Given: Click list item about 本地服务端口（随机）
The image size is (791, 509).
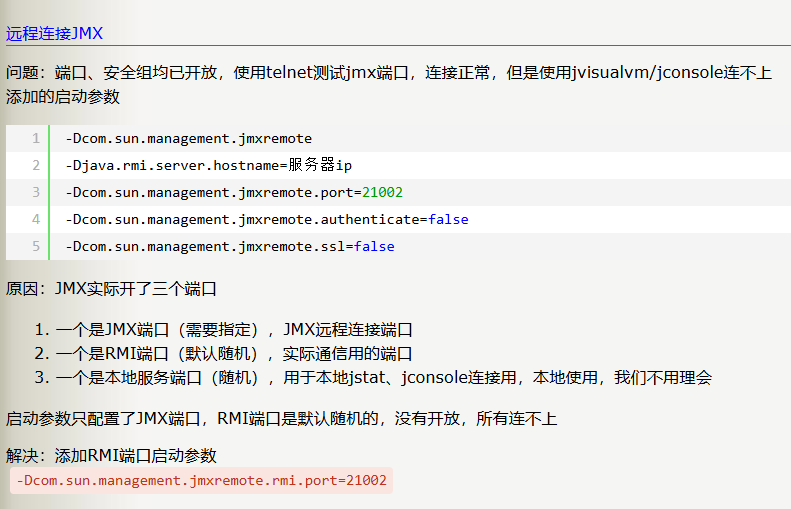Looking at the screenshot, I should pyautogui.click(x=384, y=377).
